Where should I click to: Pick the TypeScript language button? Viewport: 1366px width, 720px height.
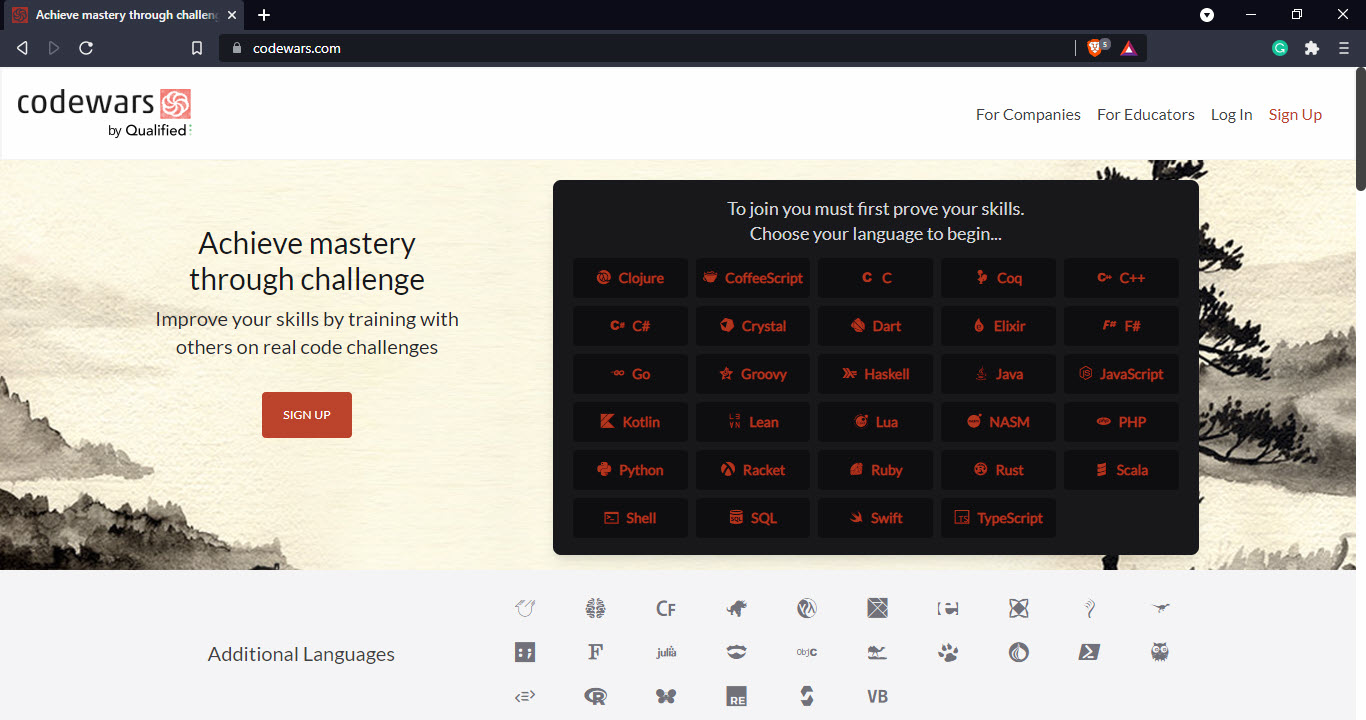point(998,518)
